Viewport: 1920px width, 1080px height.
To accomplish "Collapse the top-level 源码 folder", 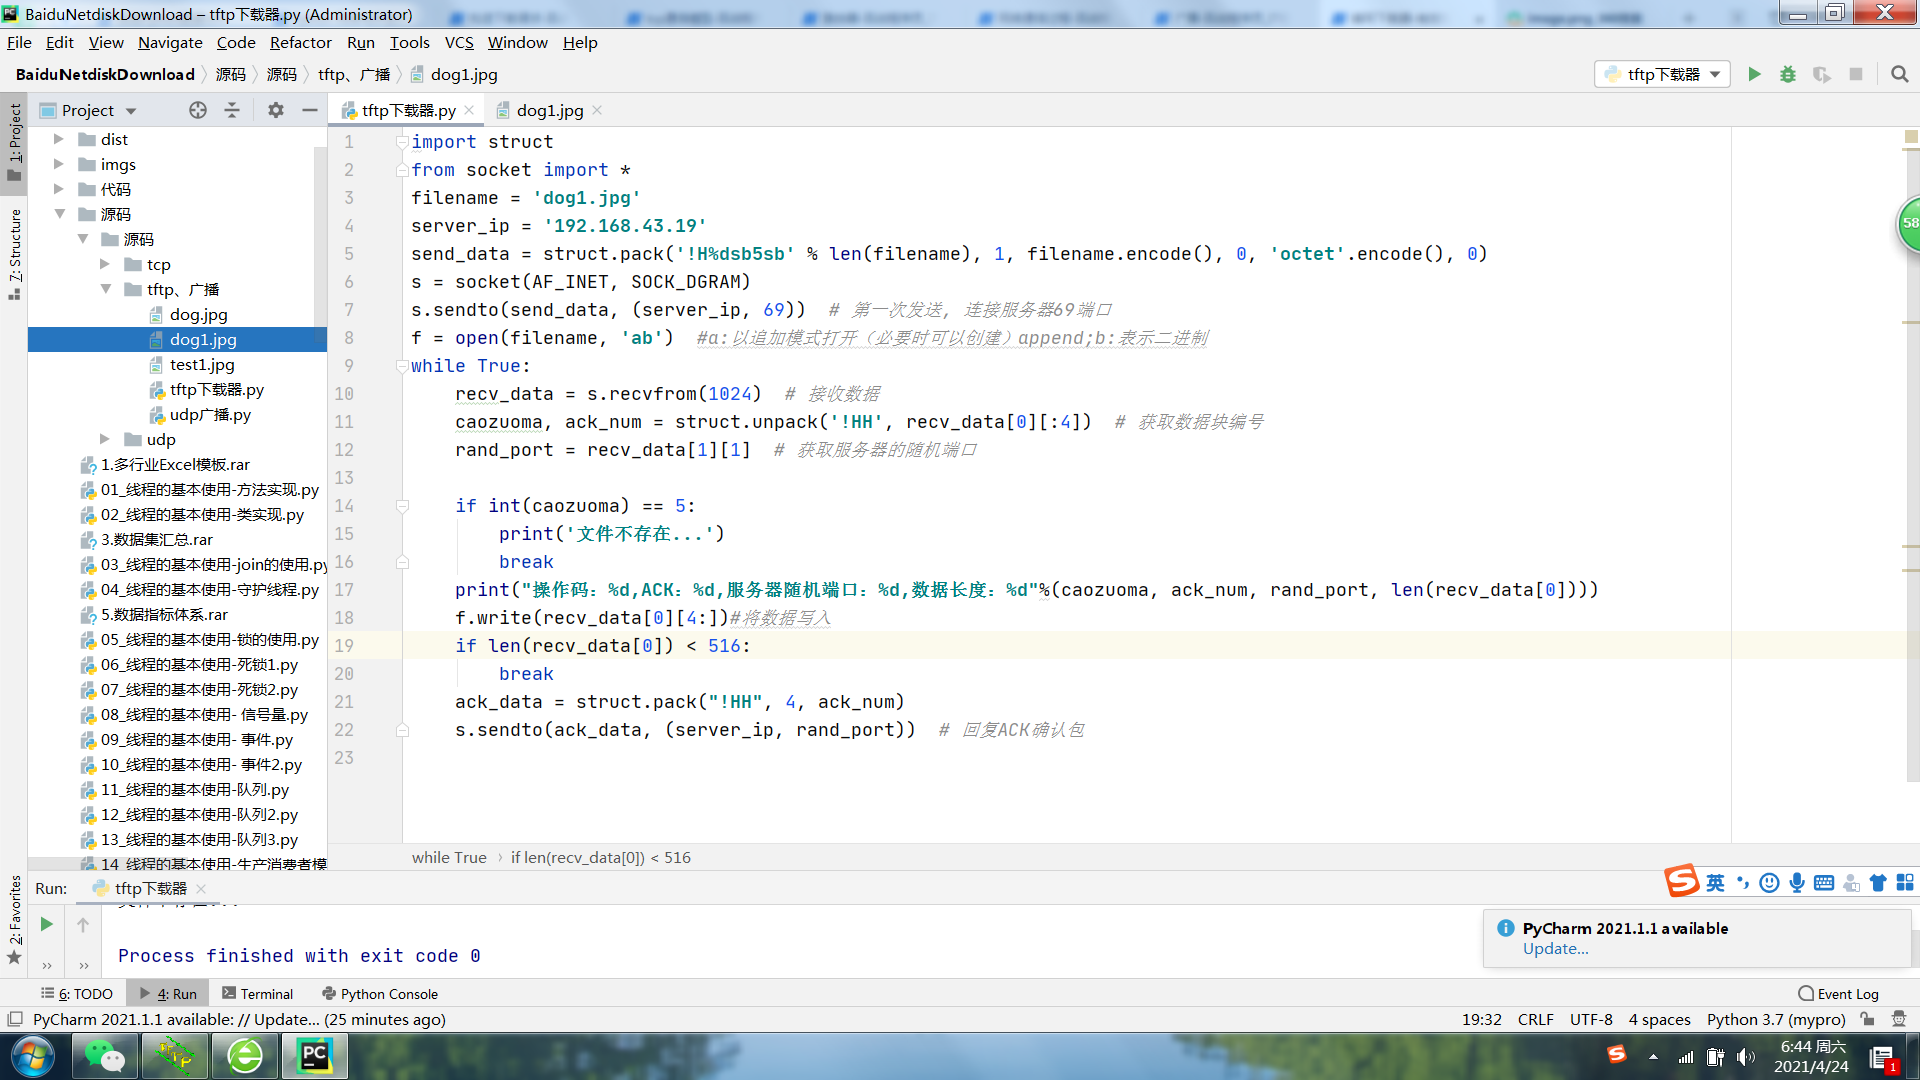I will pos(59,214).
